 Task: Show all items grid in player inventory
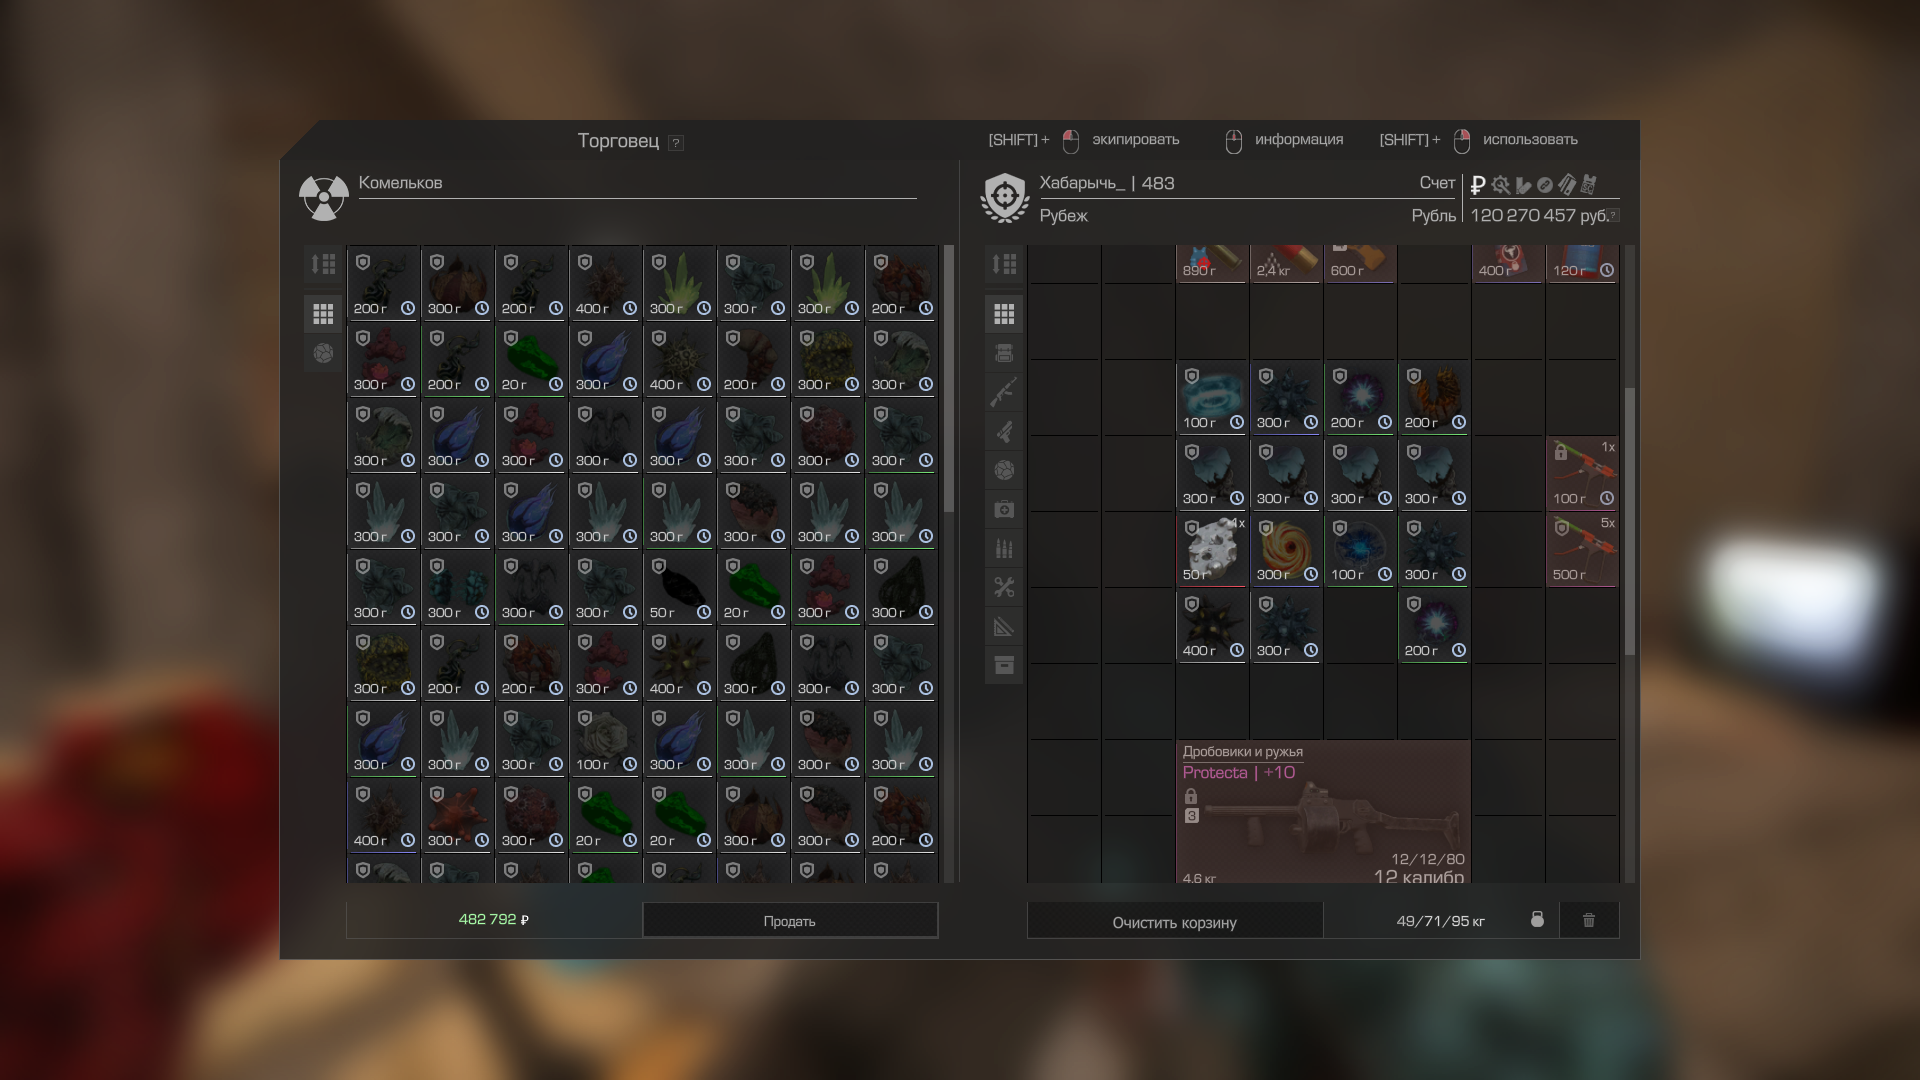pyautogui.click(x=1004, y=314)
